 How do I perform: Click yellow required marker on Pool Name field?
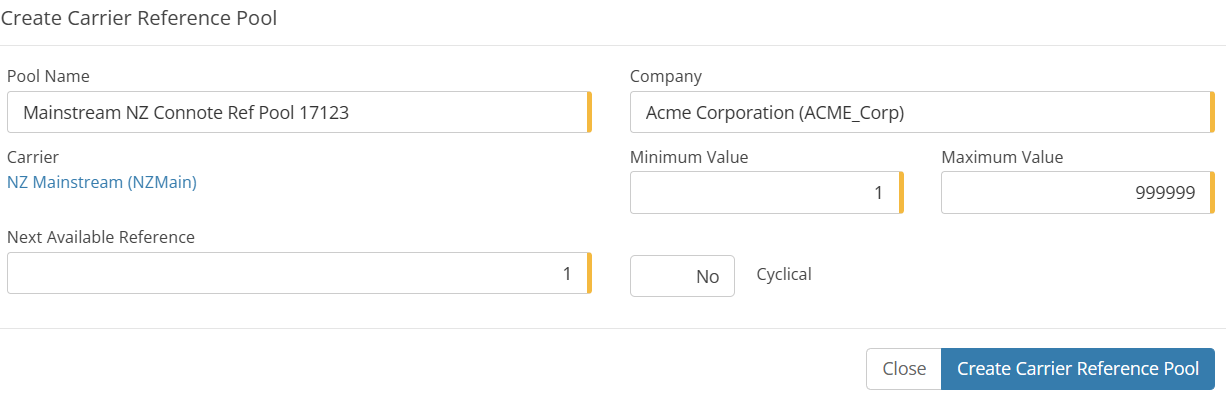point(589,113)
